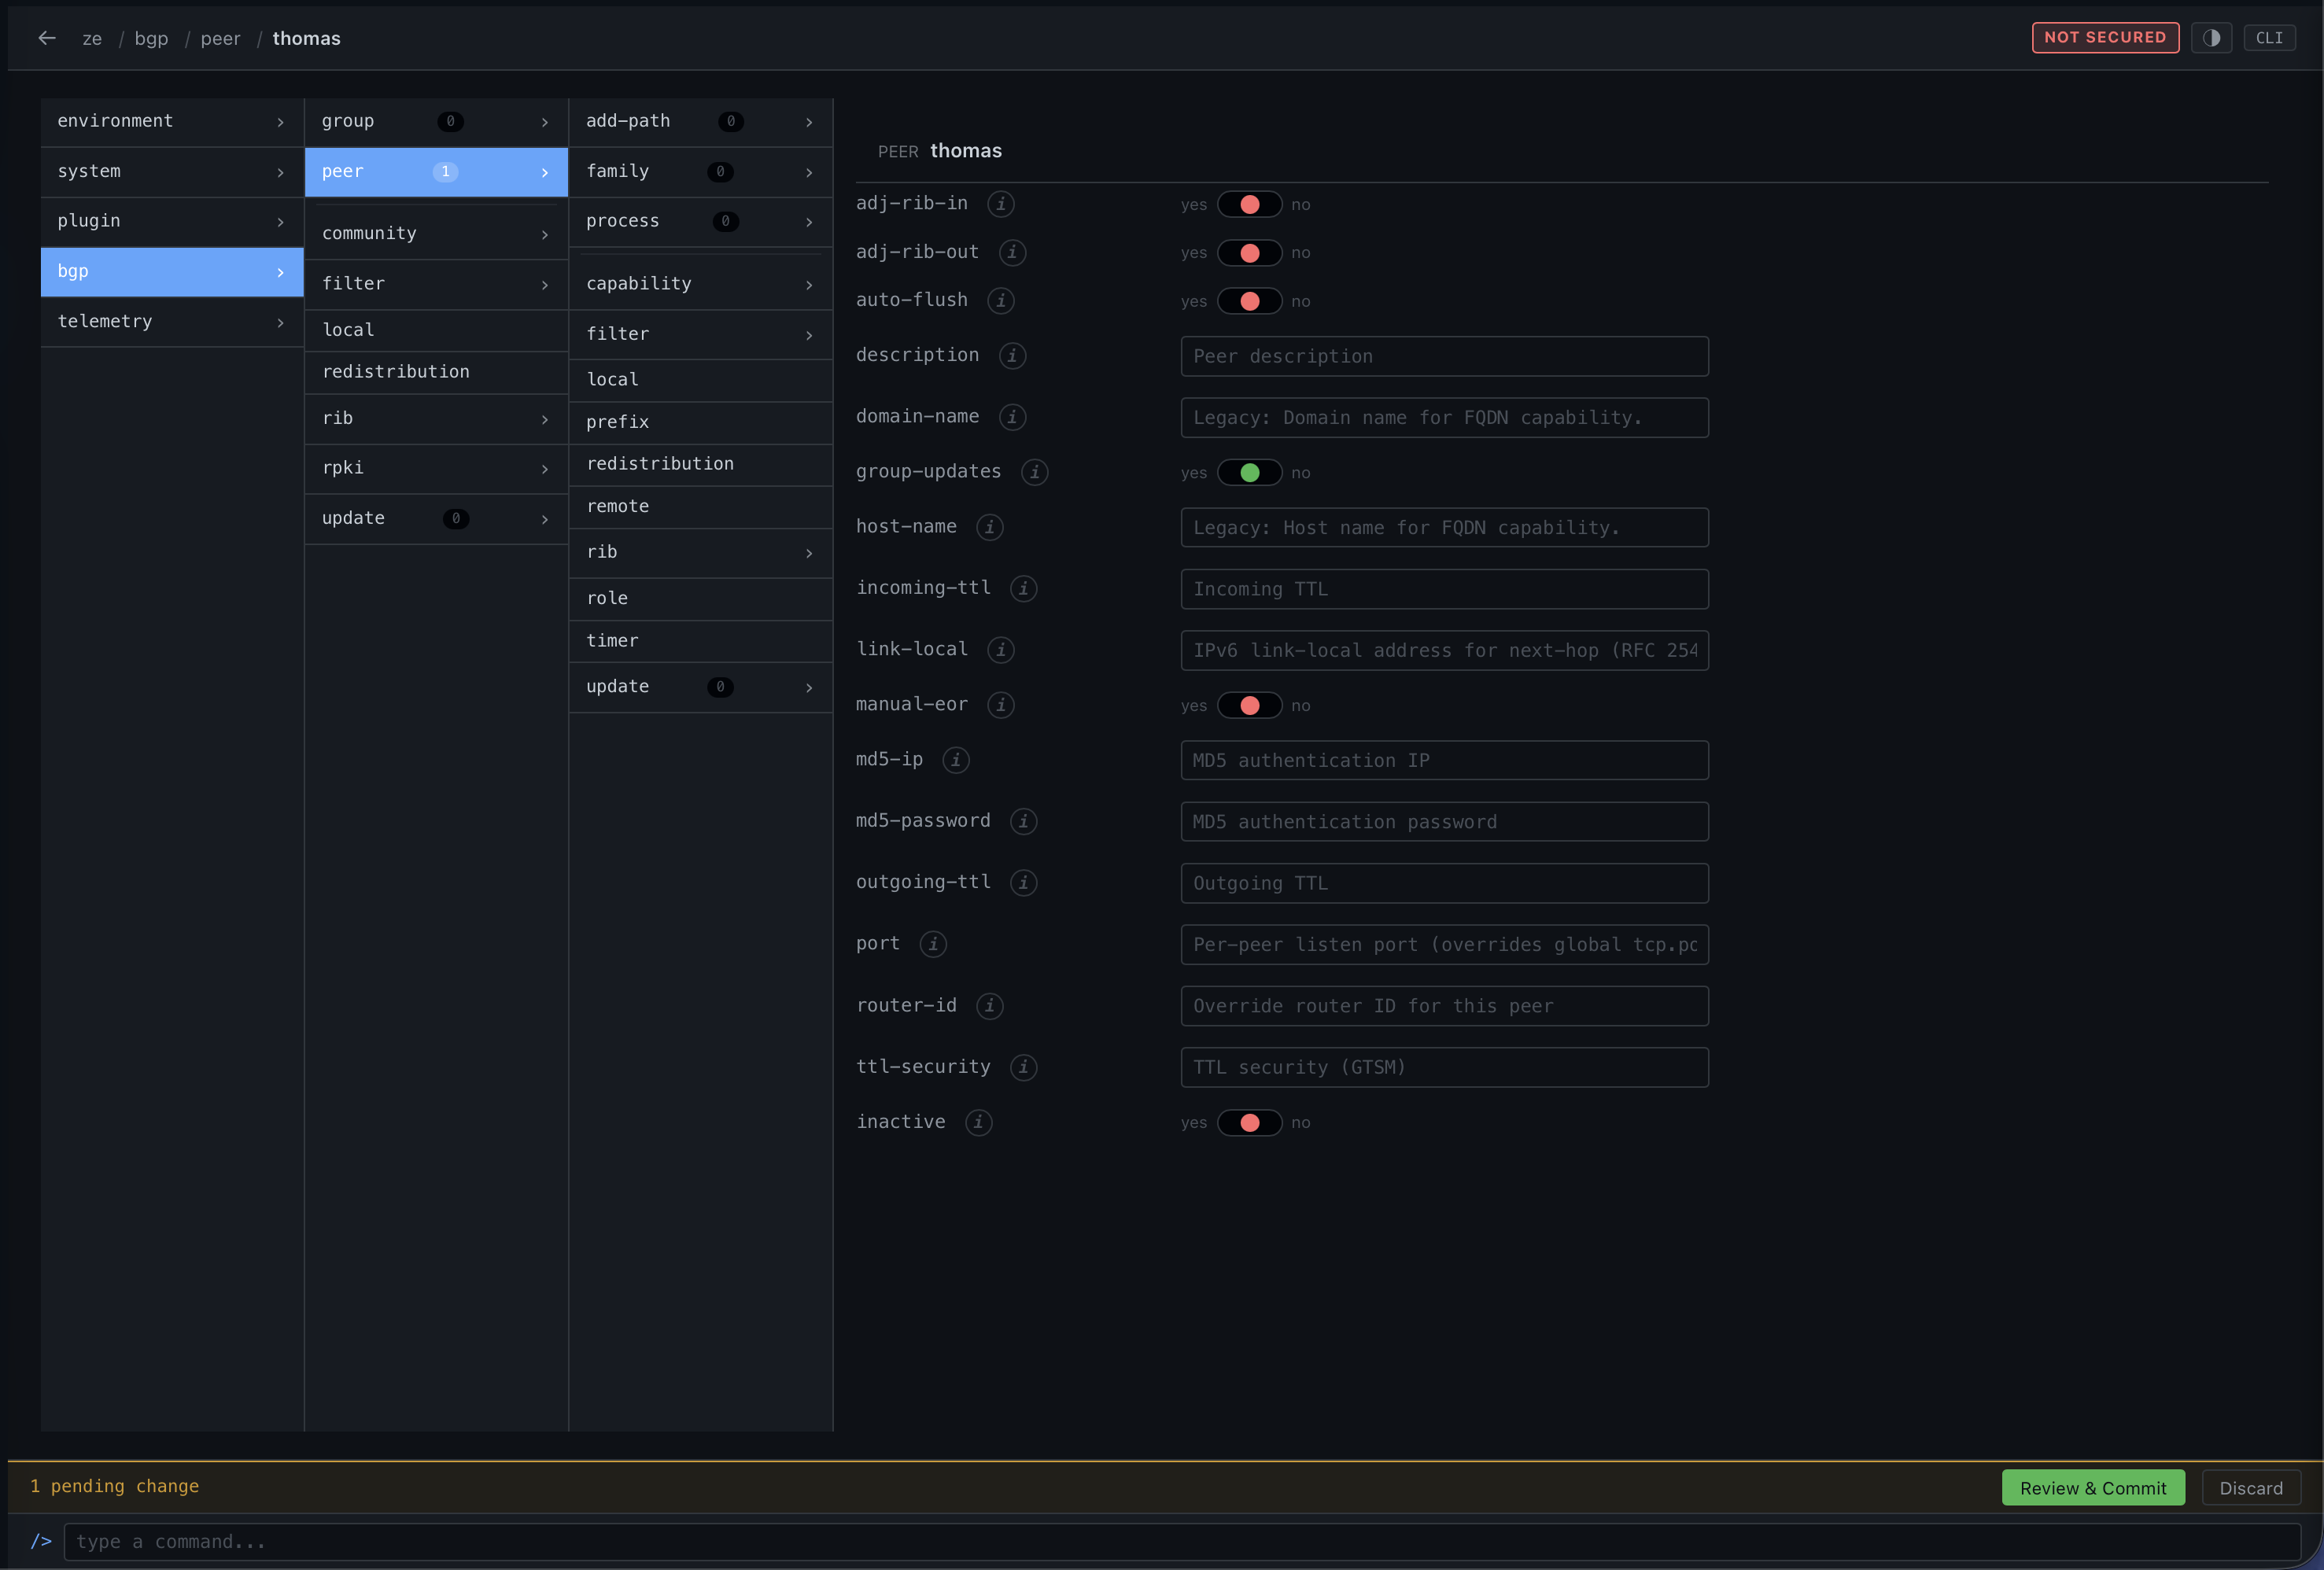Open timer in the peer column
This screenshot has width=2324, height=1570.
(700, 641)
